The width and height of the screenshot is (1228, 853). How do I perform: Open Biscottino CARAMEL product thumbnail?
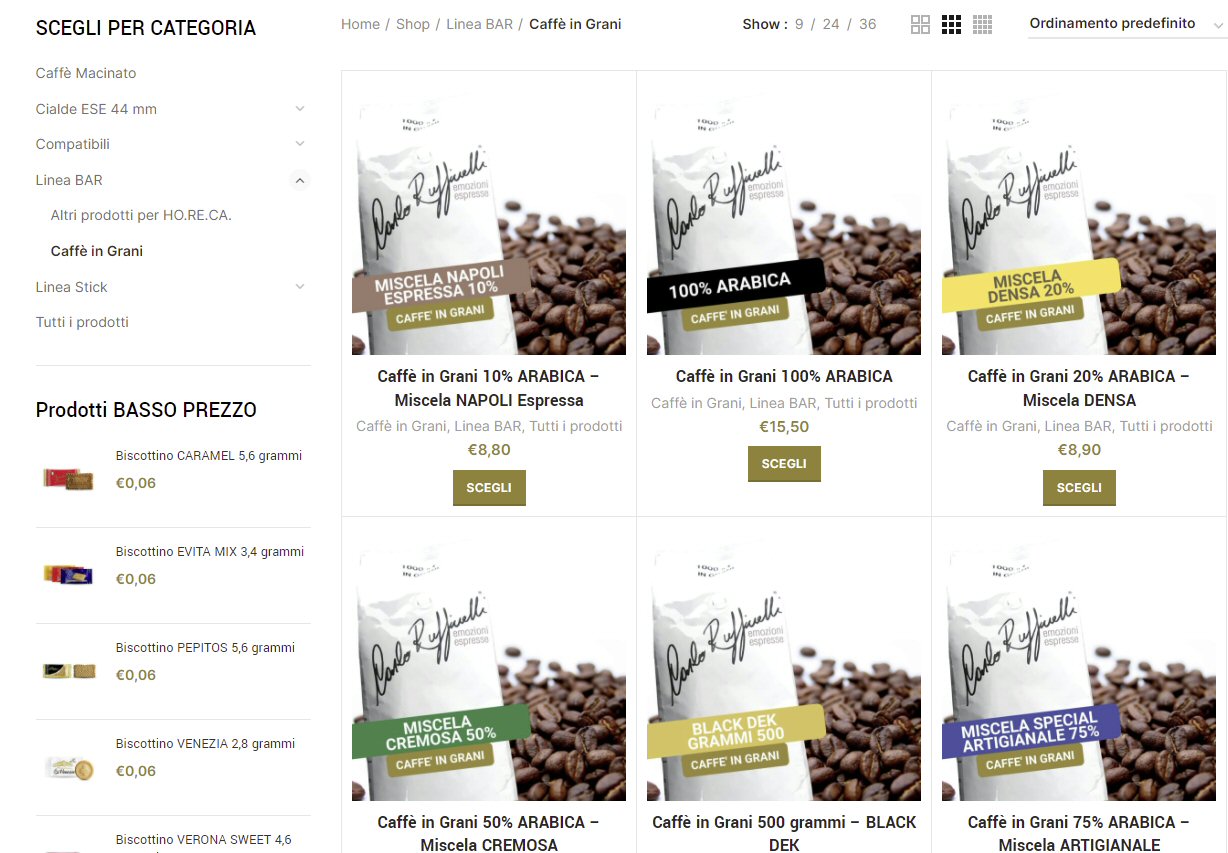(69, 479)
